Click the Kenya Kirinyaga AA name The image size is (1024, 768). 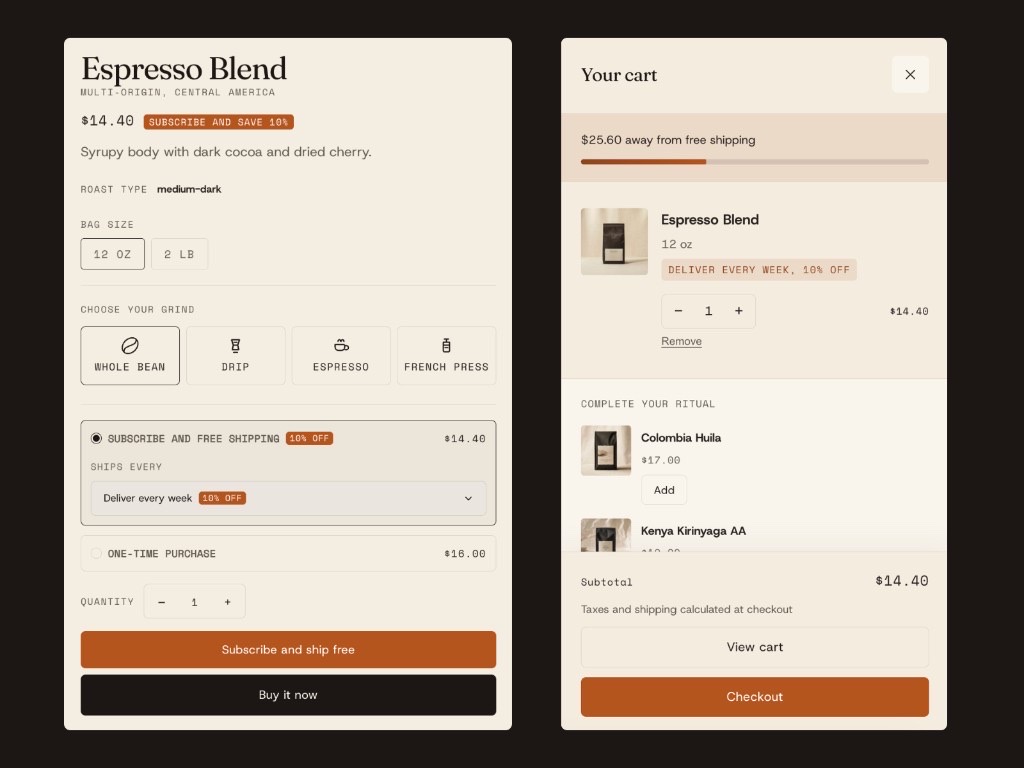[693, 531]
